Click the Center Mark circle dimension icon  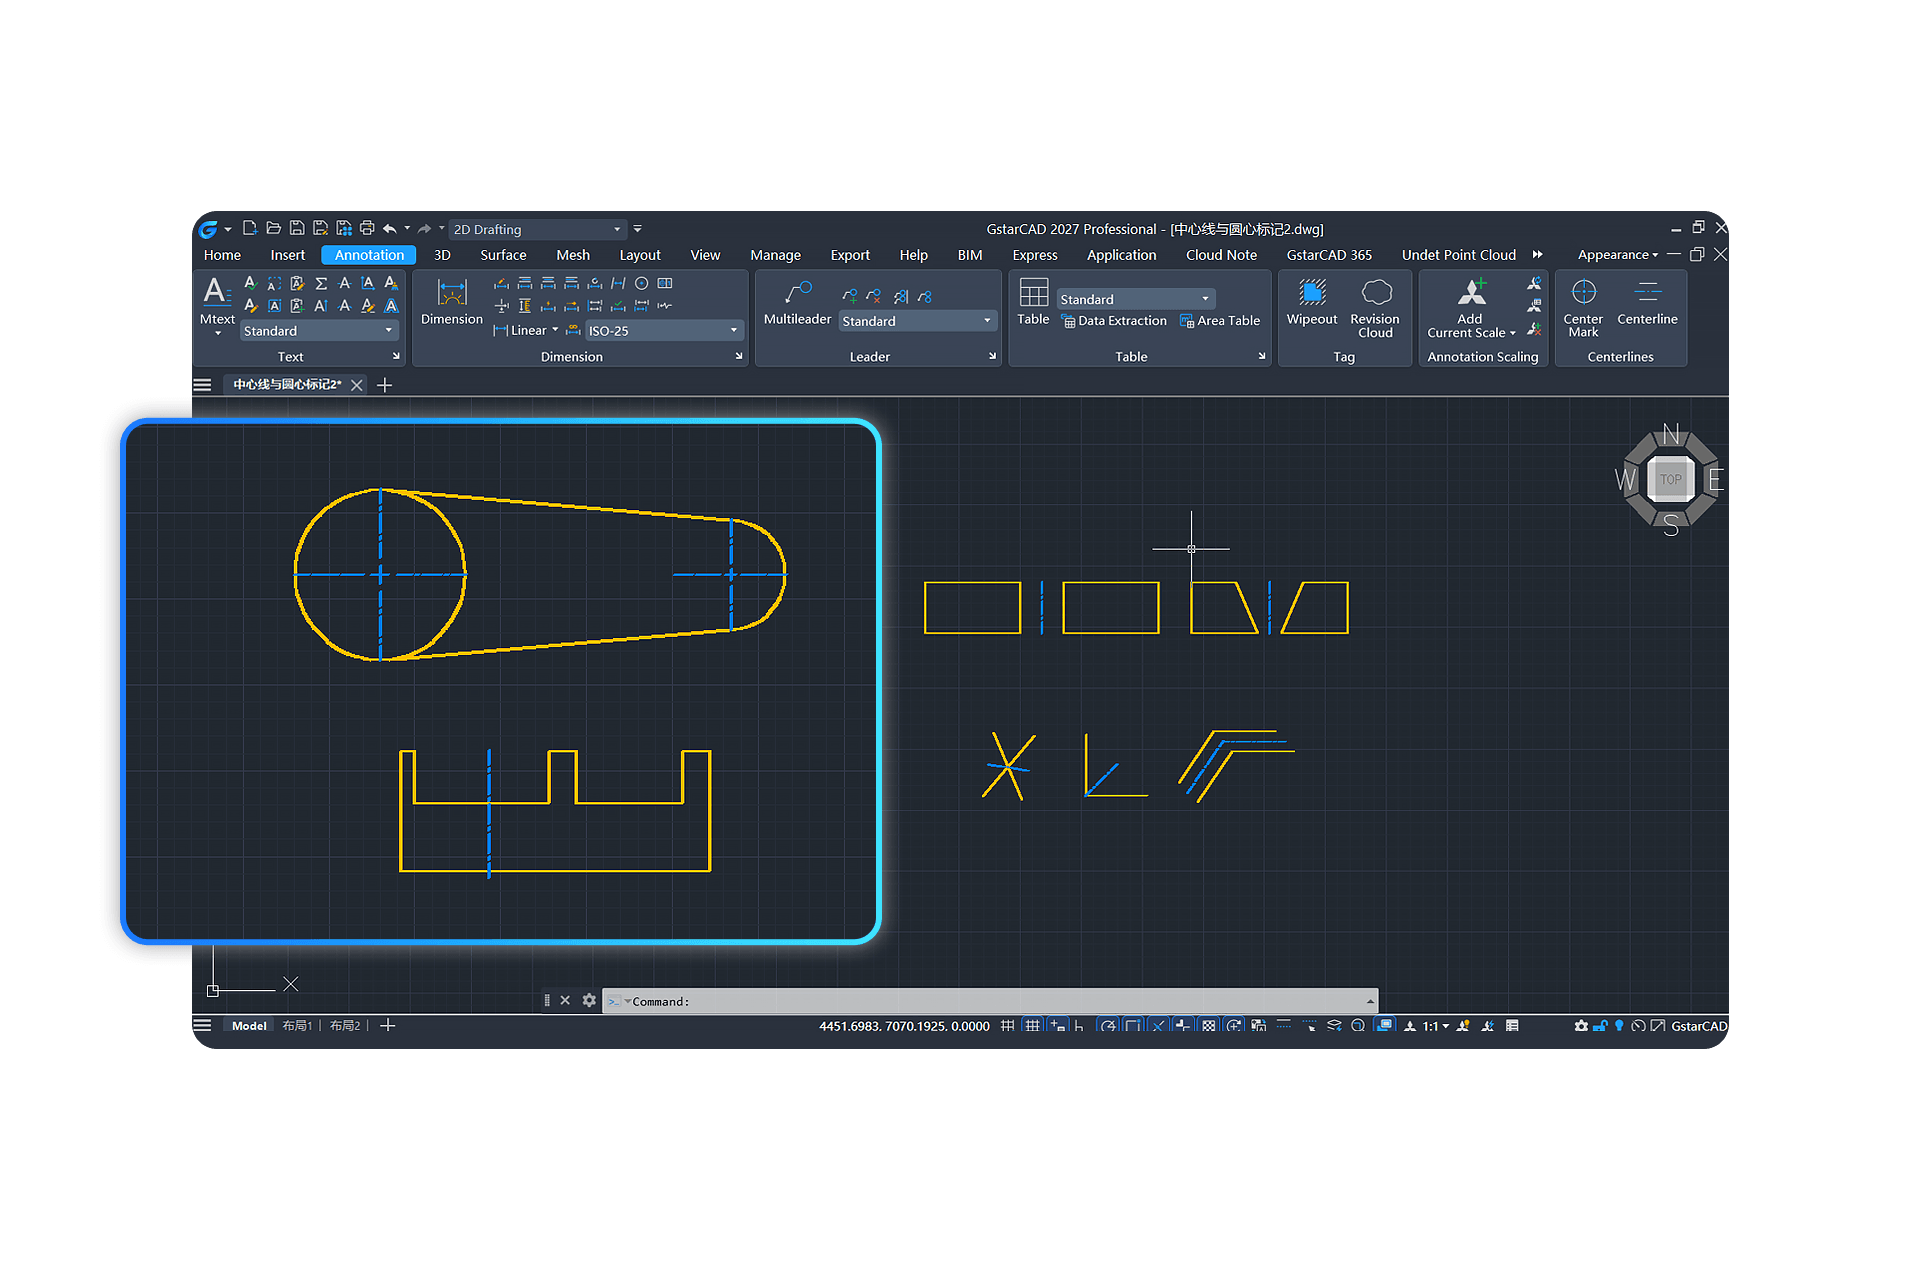[x=642, y=283]
